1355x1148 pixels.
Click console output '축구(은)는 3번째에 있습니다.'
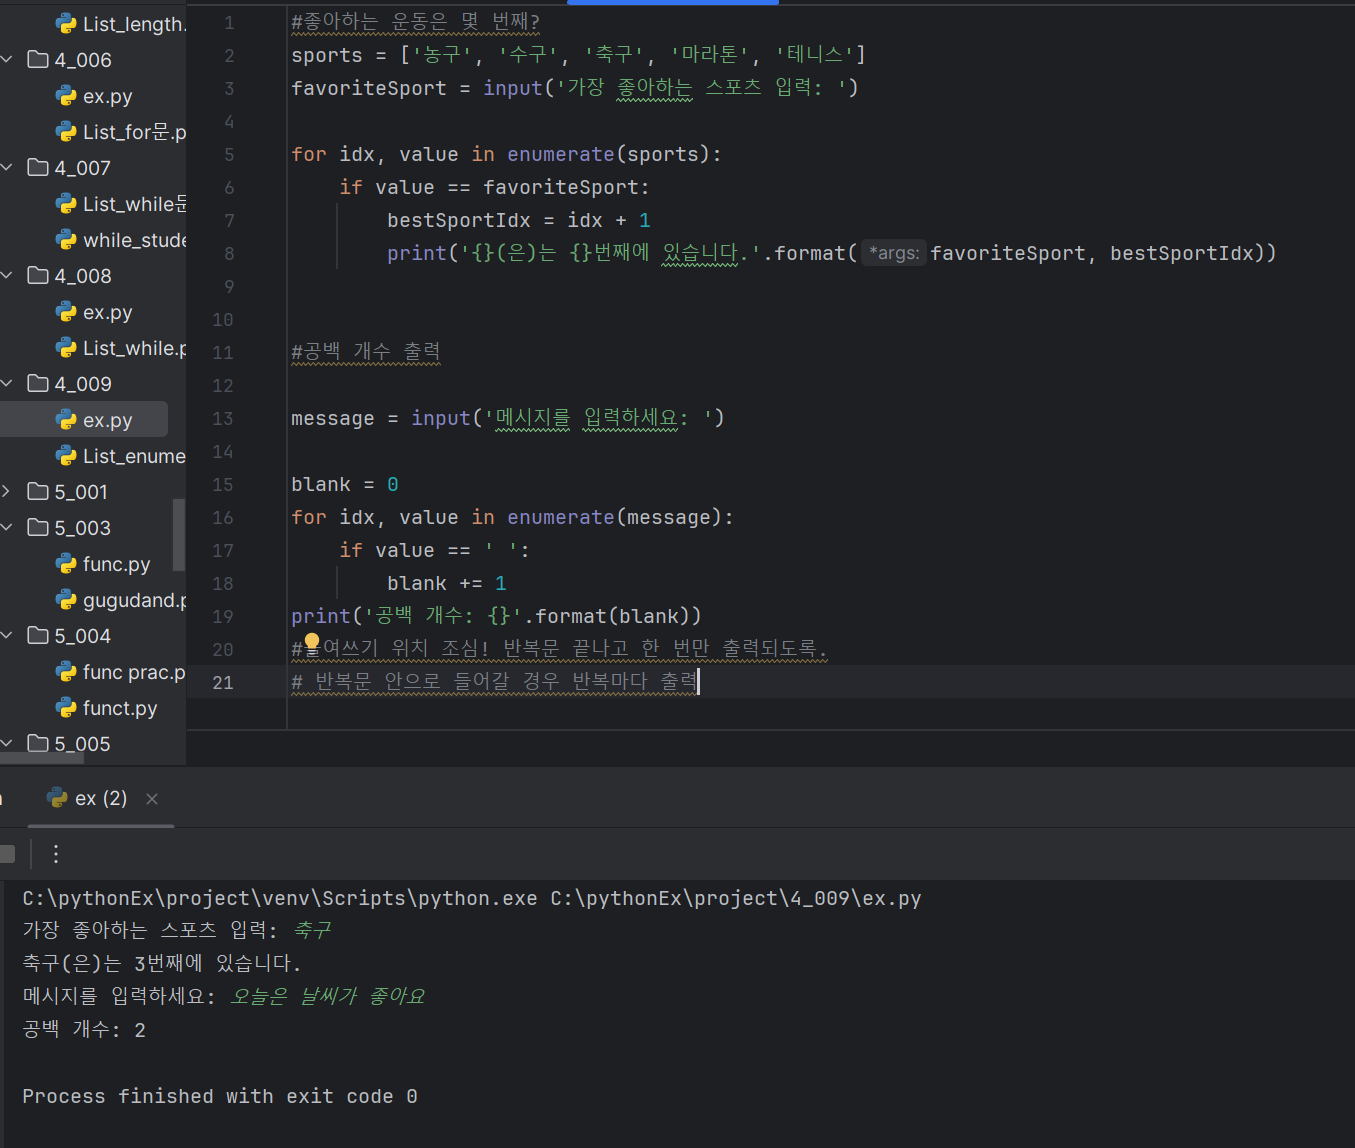(162, 963)
